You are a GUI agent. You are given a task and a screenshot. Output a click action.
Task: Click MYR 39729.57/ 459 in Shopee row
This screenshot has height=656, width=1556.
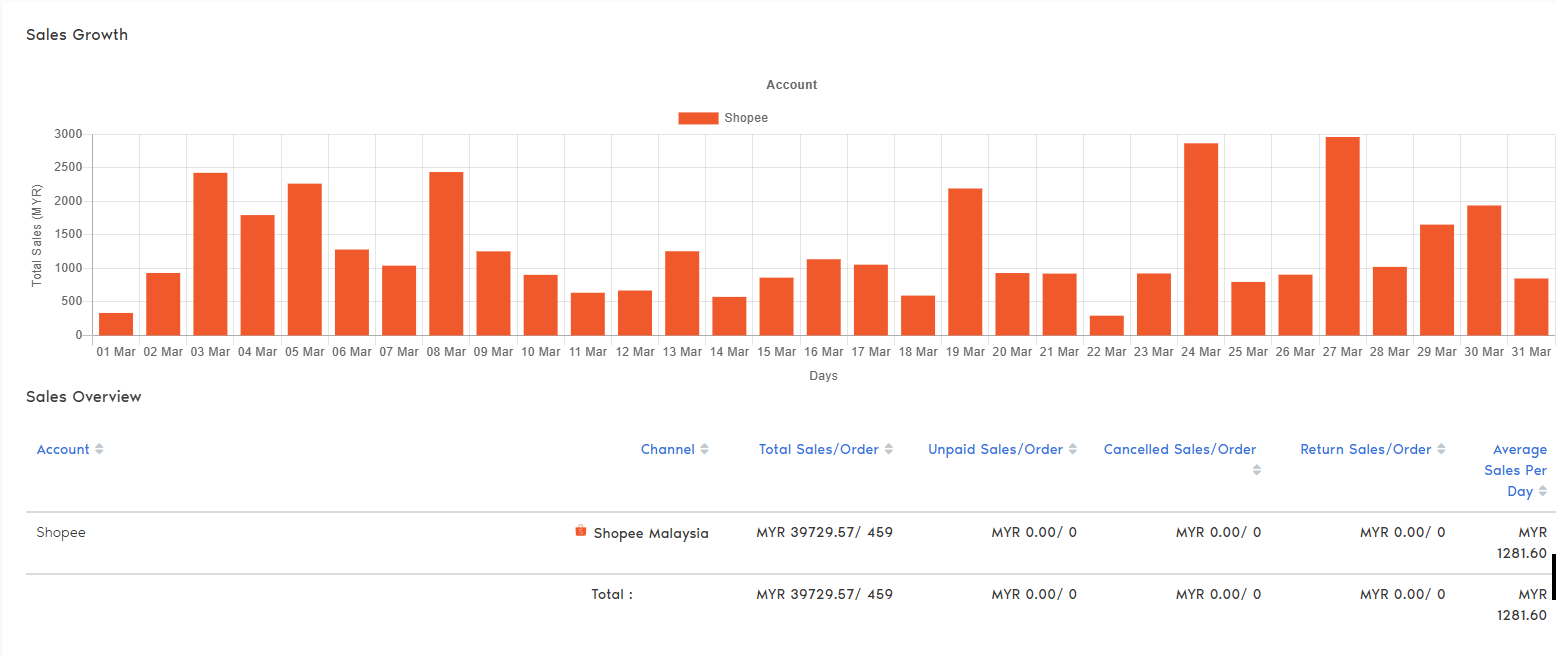(825, 532)
